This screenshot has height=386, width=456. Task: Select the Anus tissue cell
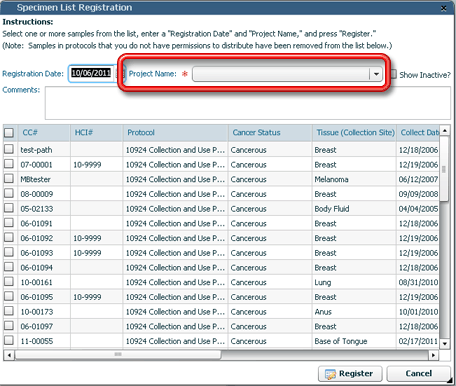pos(354,312)
